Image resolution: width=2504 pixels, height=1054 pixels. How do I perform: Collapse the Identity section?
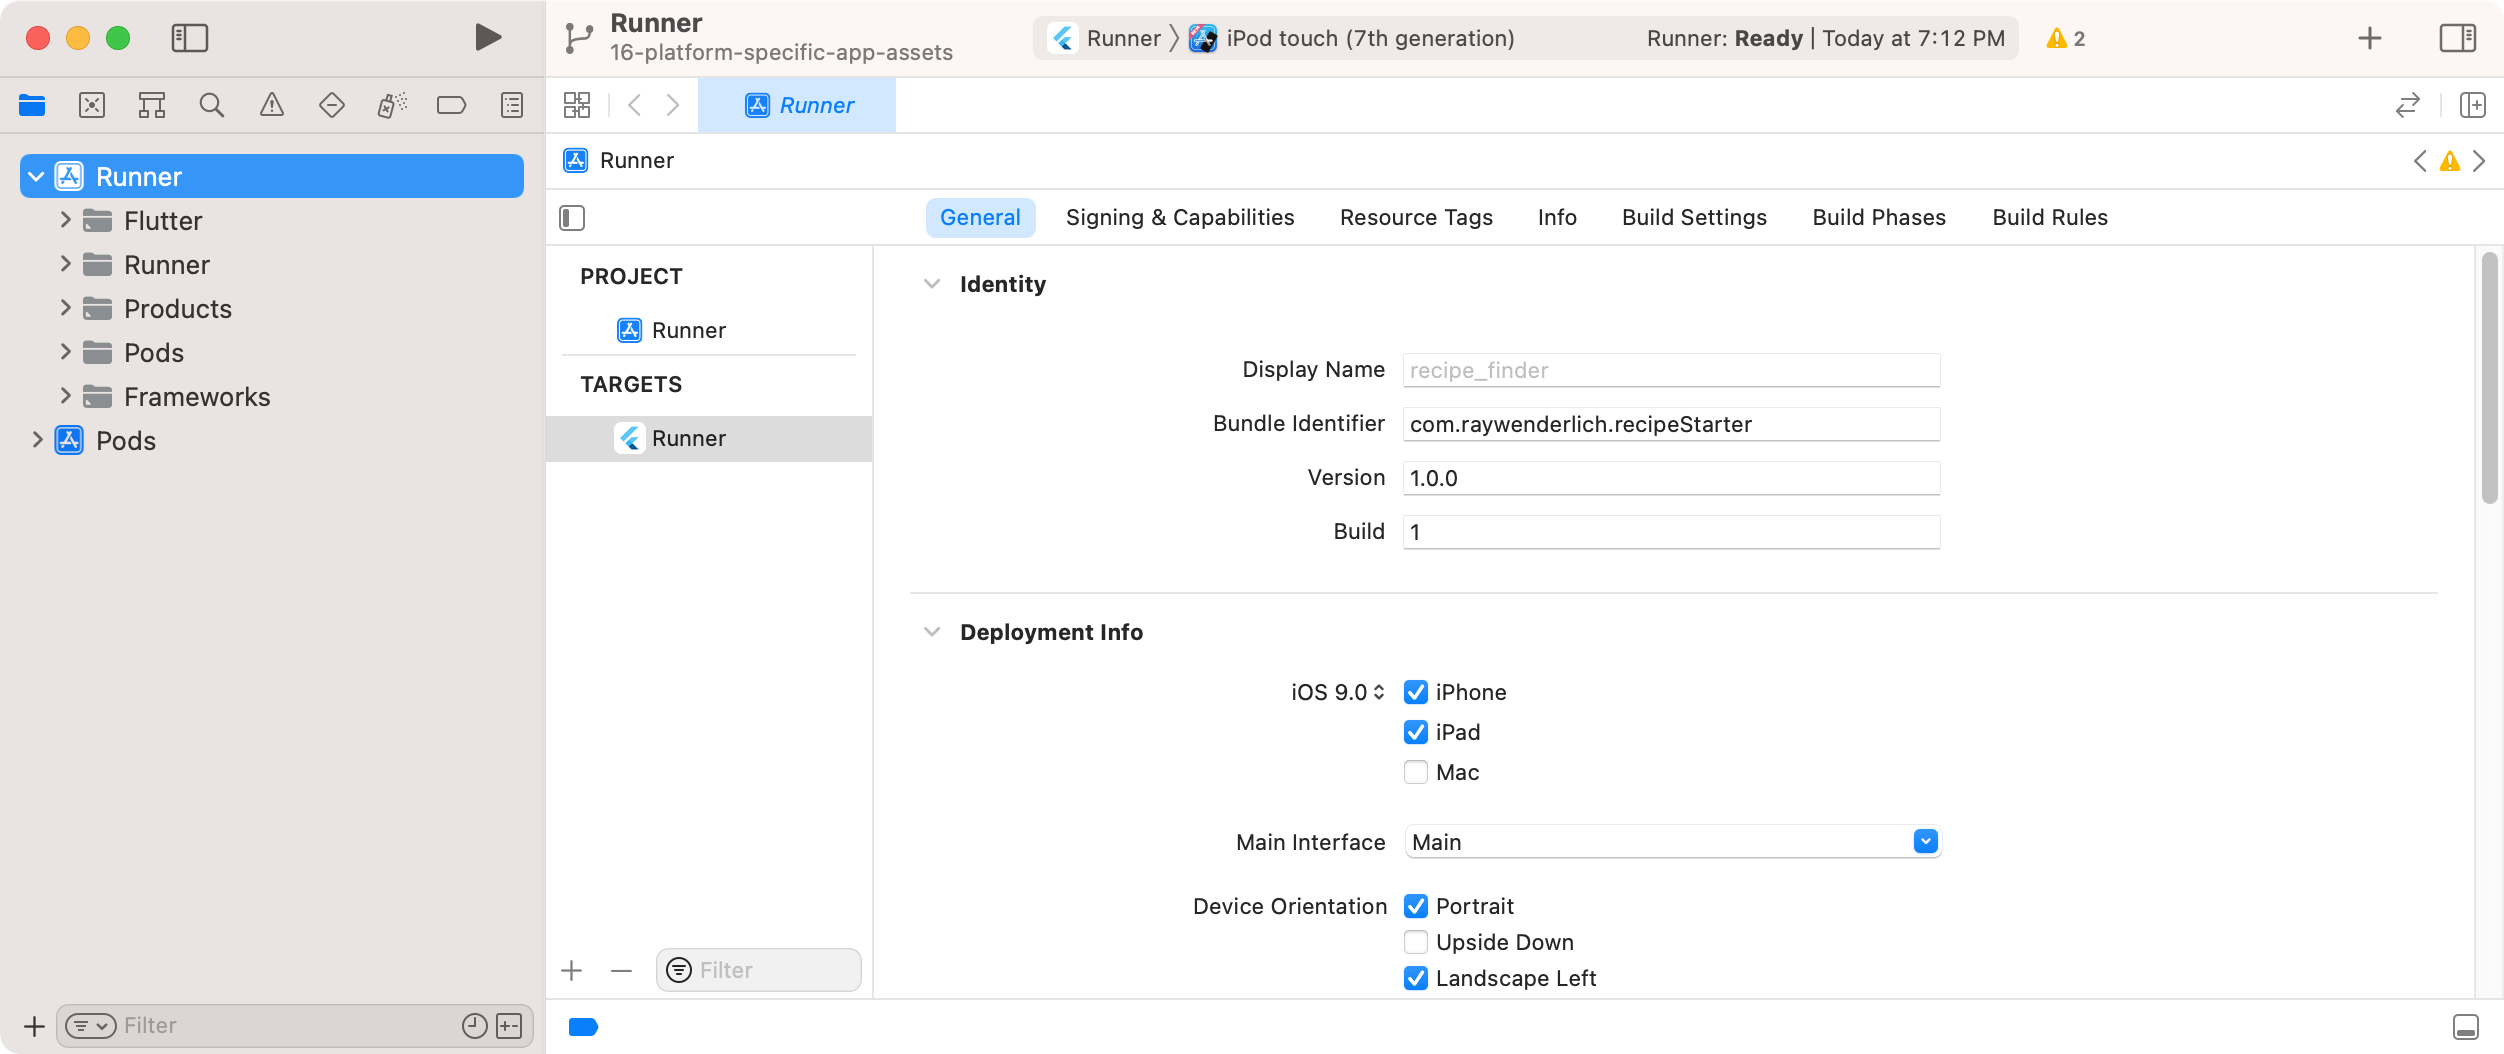point(932,284)
